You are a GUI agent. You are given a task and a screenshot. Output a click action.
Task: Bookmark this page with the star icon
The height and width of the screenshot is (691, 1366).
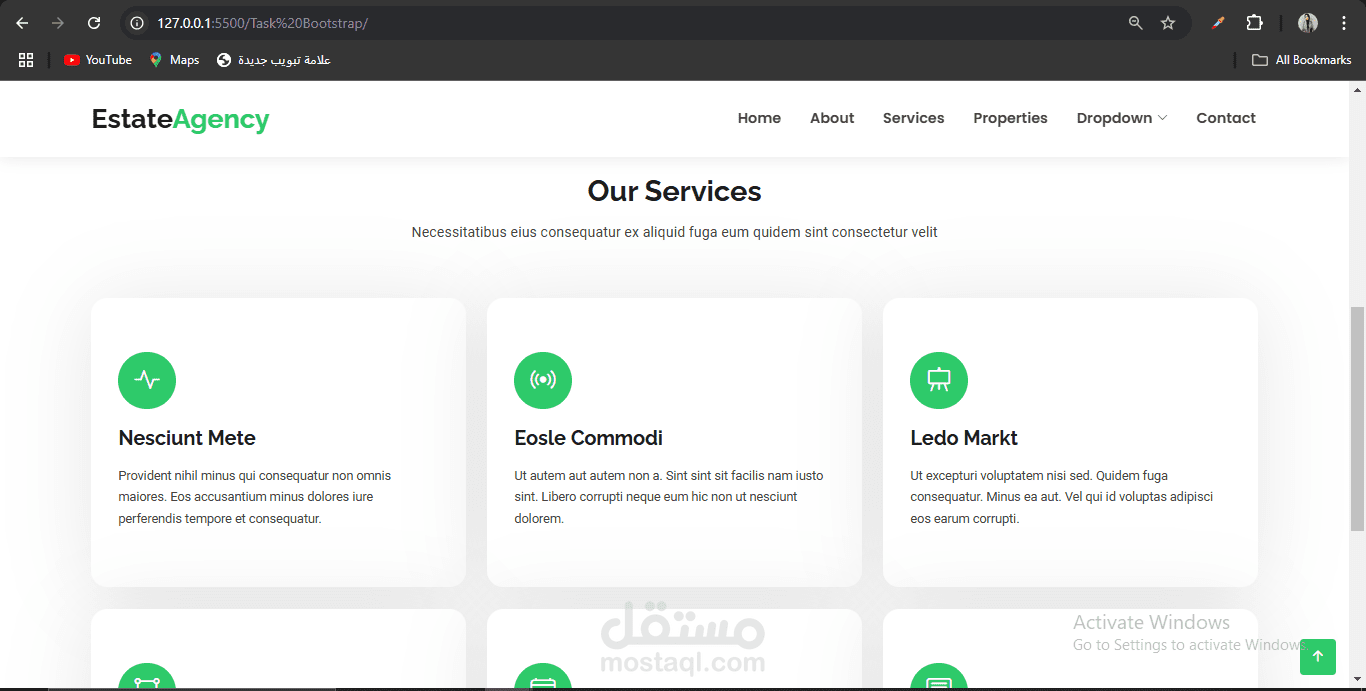point(1168,23)
